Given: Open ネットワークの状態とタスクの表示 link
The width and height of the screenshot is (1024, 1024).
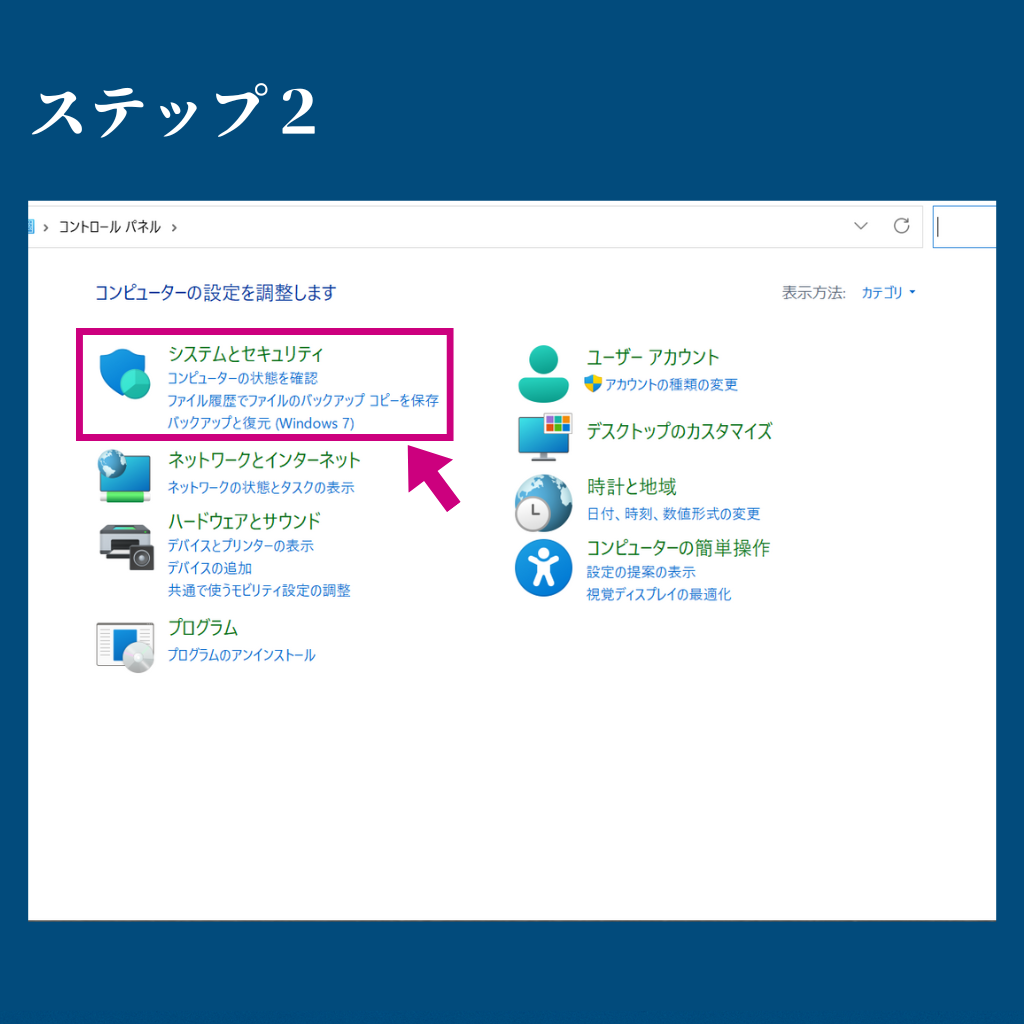Looking at the screenshot, I should click(261, 487).
